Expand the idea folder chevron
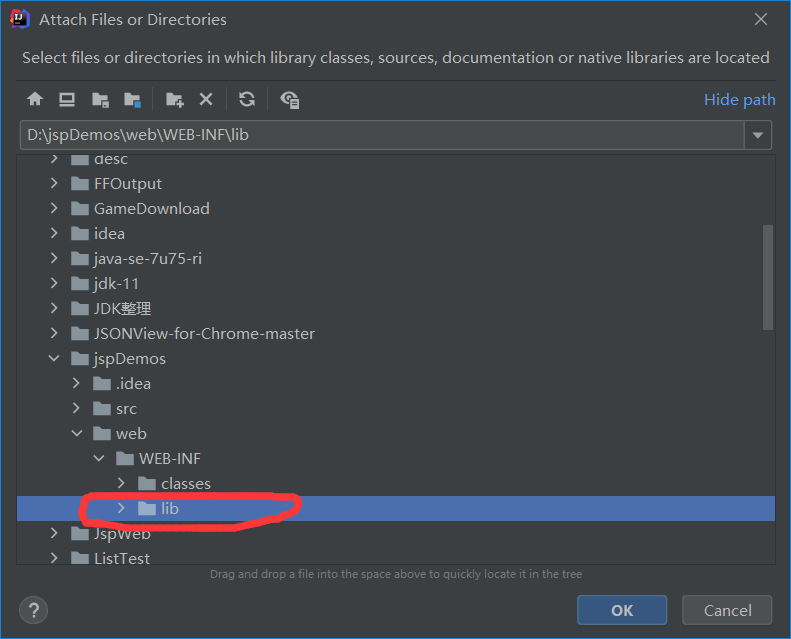This screenshot has width=791, height=639. [x=54, y=233]
